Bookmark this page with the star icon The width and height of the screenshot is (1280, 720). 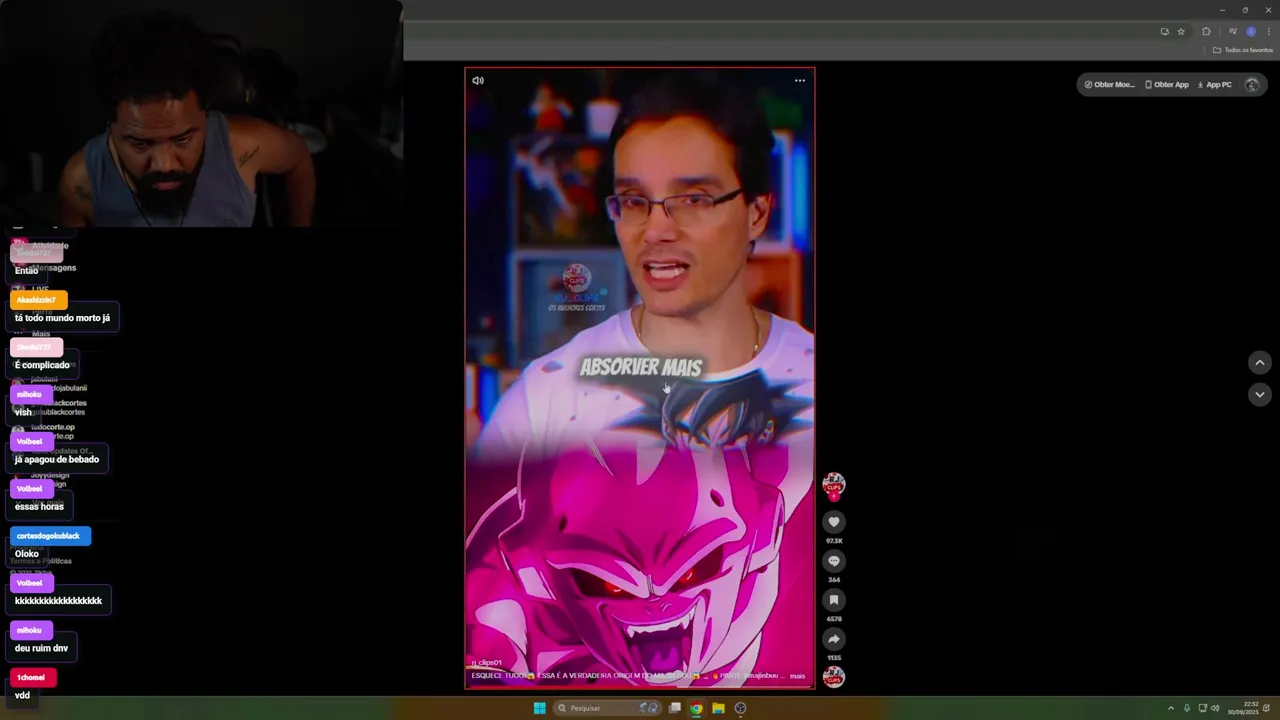(1181, 32)
